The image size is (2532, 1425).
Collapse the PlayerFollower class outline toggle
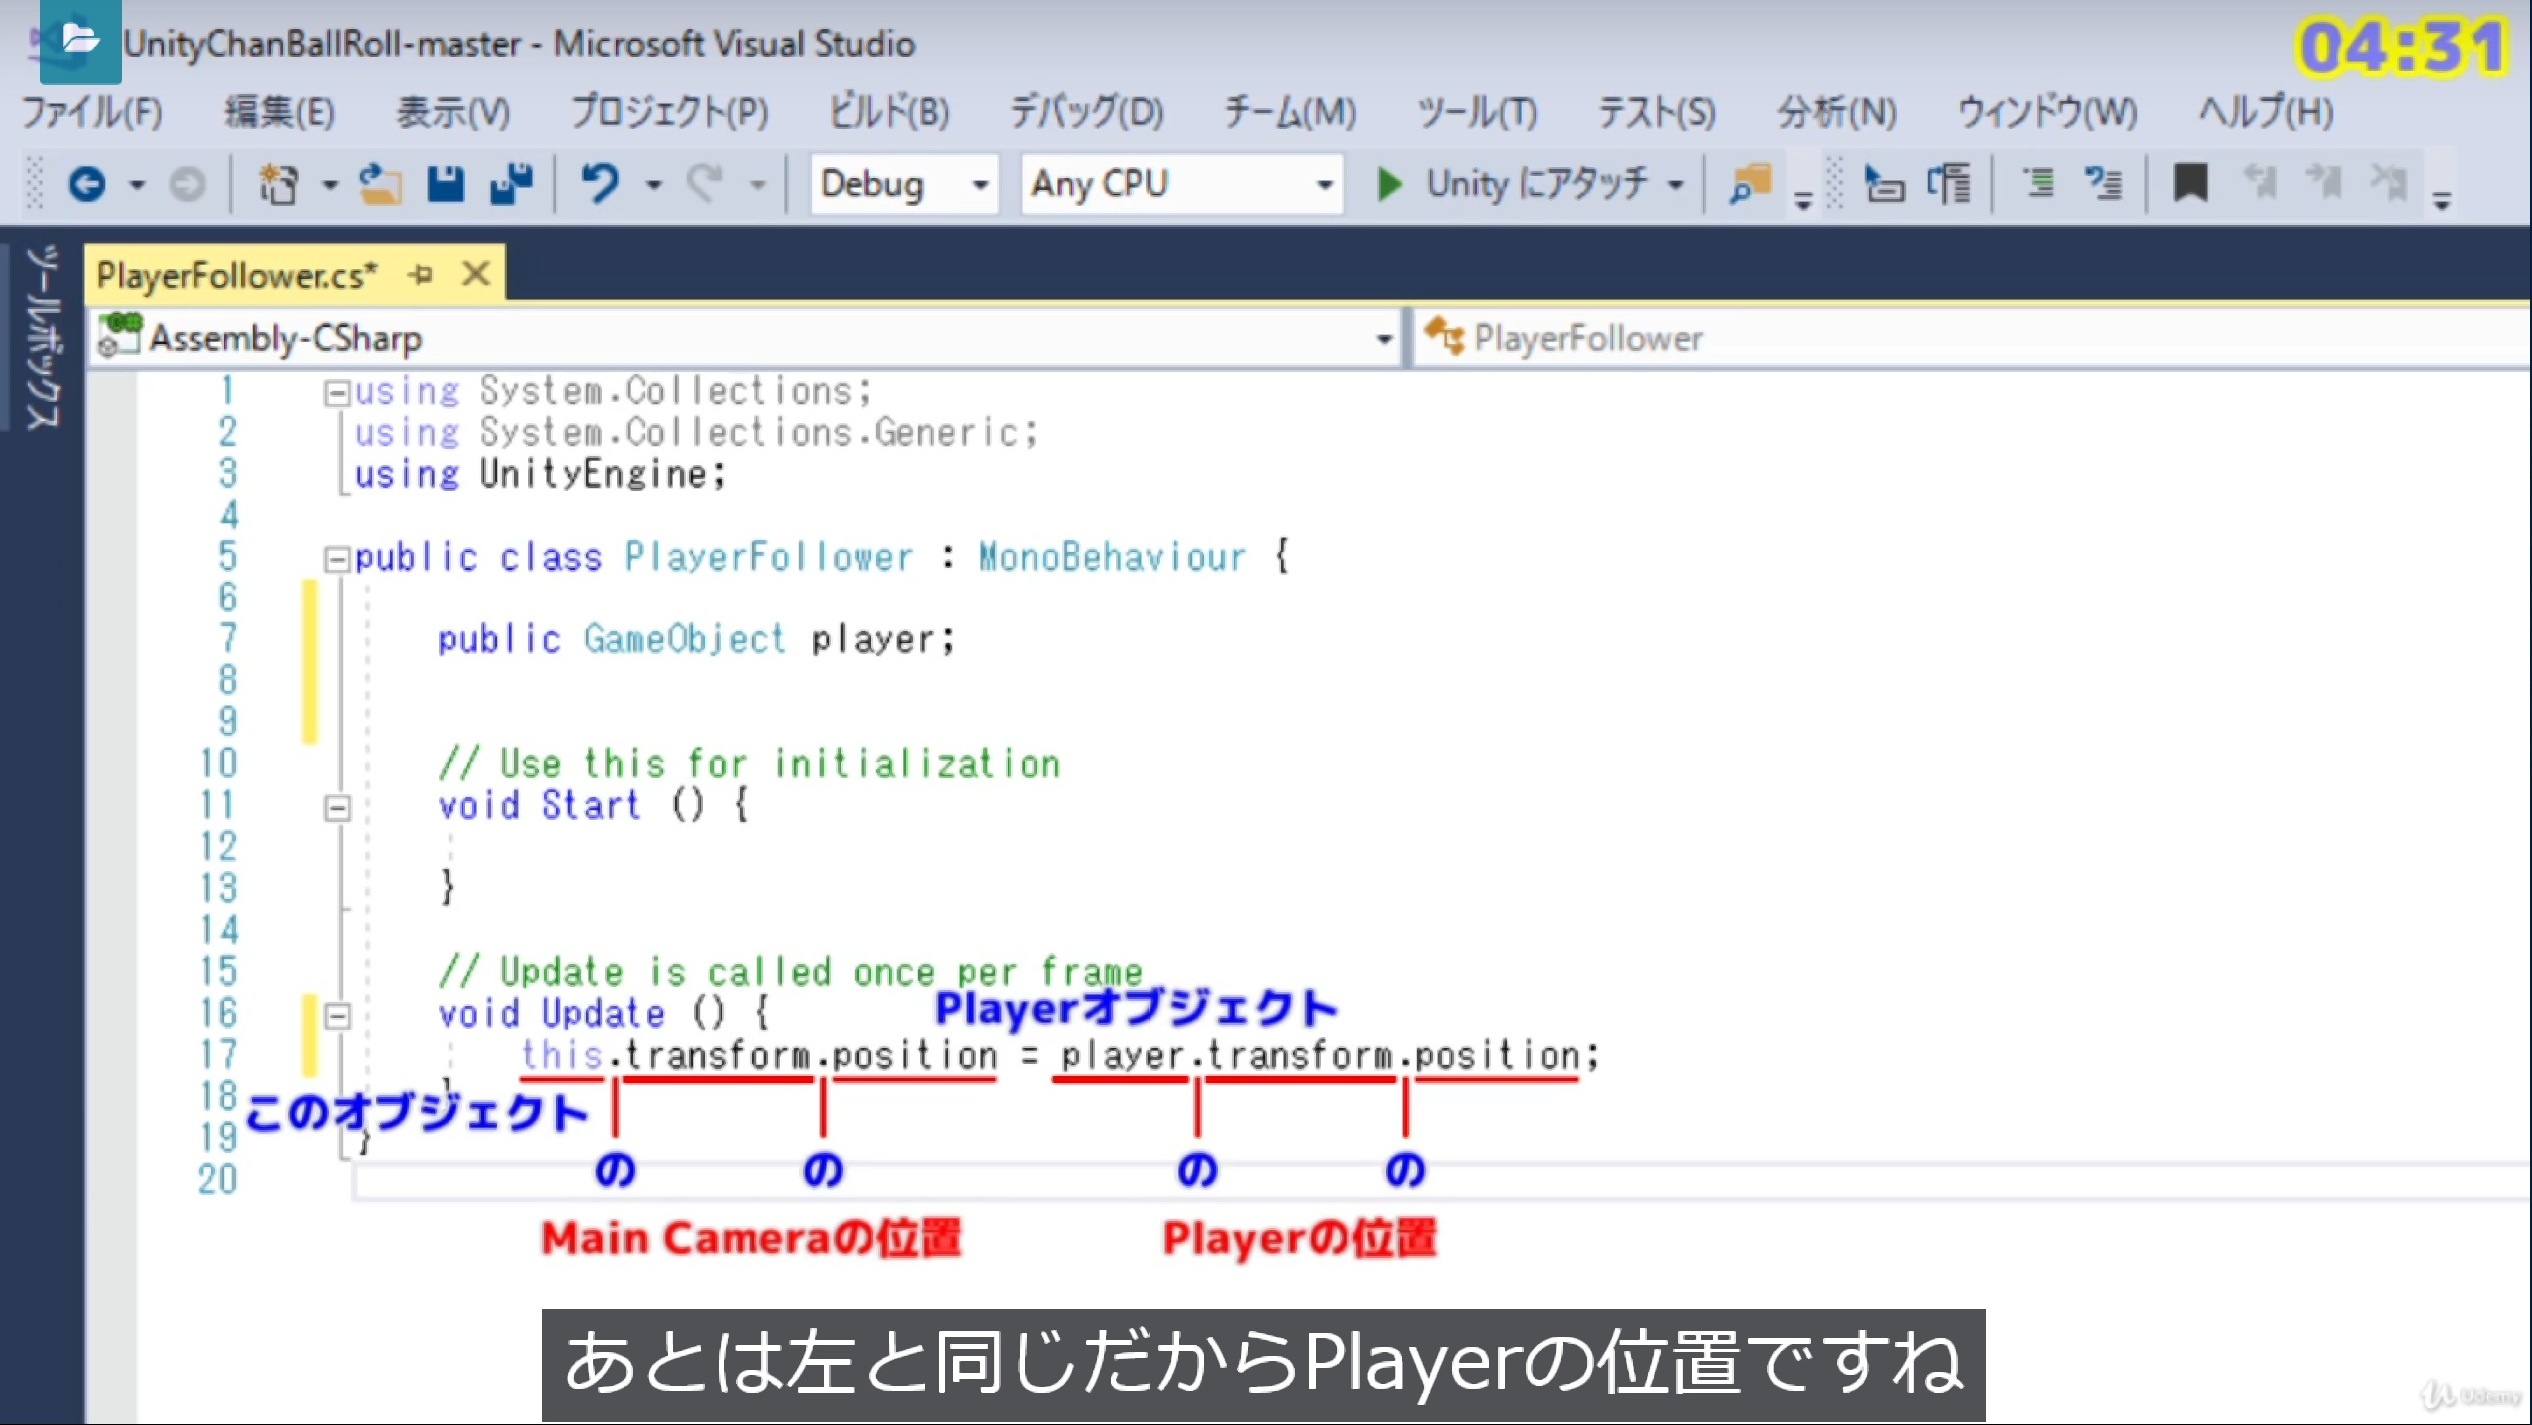[337, 558]
